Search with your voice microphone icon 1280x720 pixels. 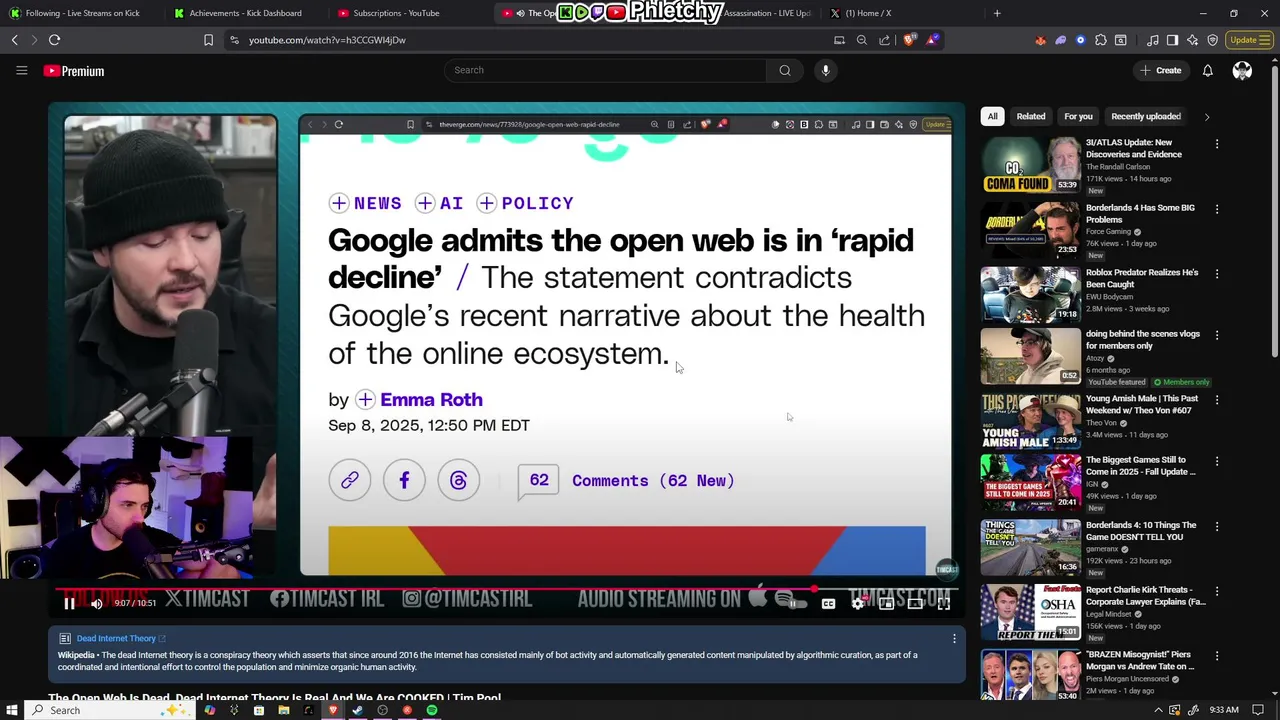(825, 70)
